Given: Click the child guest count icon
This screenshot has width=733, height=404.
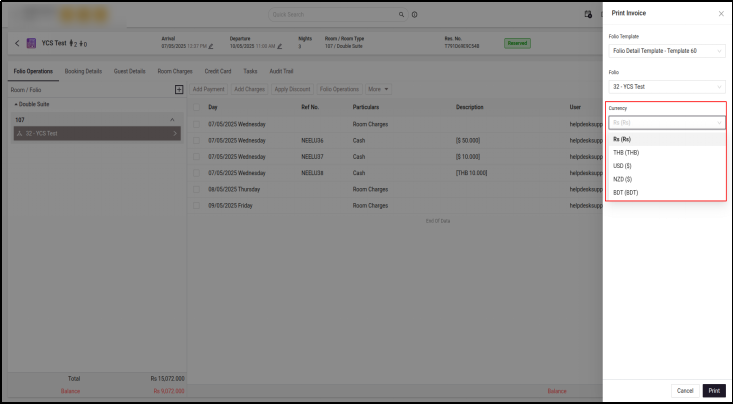Looking at the screenshot, I should (83, 43).
